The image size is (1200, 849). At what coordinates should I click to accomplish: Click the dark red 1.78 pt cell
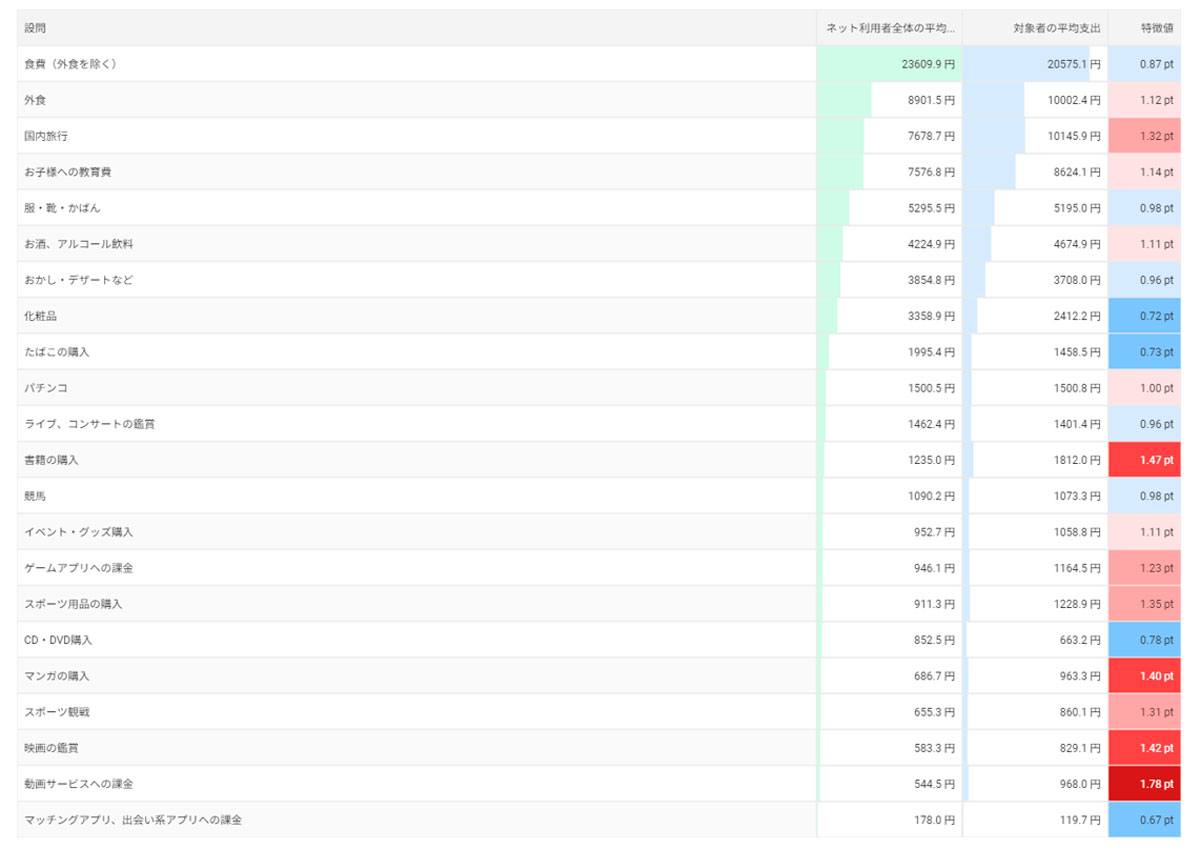coord(1145,784)
